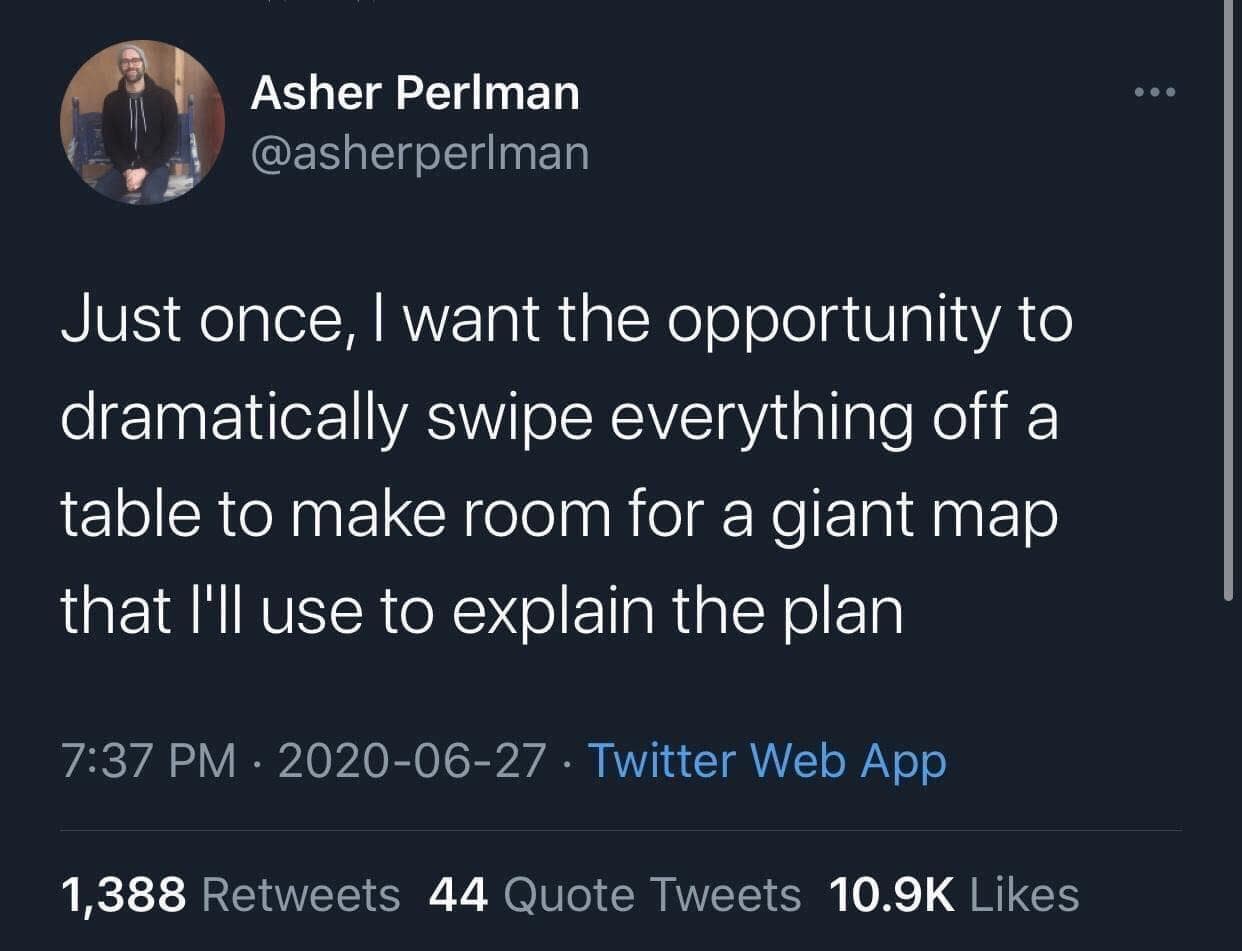The width and height of the screenshot is (1242, 951).
Task: Open the Asher Perlman display name link
Action: (414, 94)
